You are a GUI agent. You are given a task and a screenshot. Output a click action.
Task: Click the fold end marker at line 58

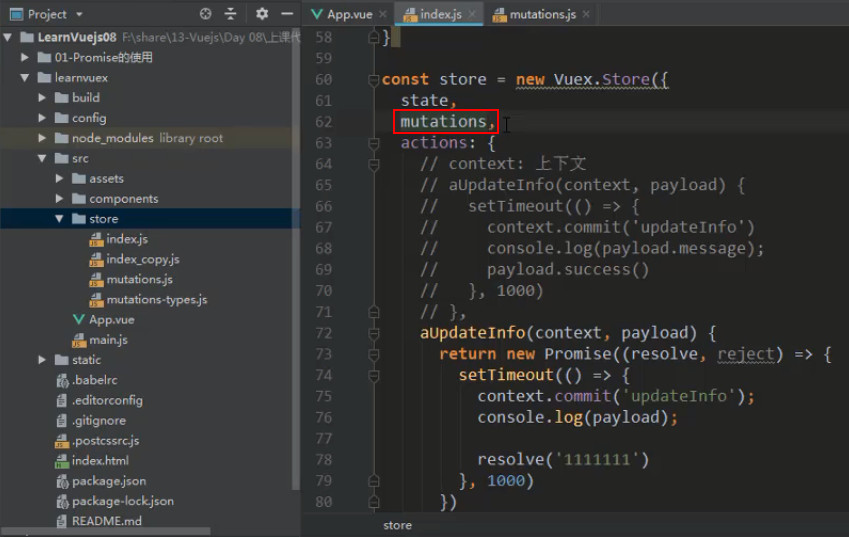pyautogui.click(x=373, y=37)
